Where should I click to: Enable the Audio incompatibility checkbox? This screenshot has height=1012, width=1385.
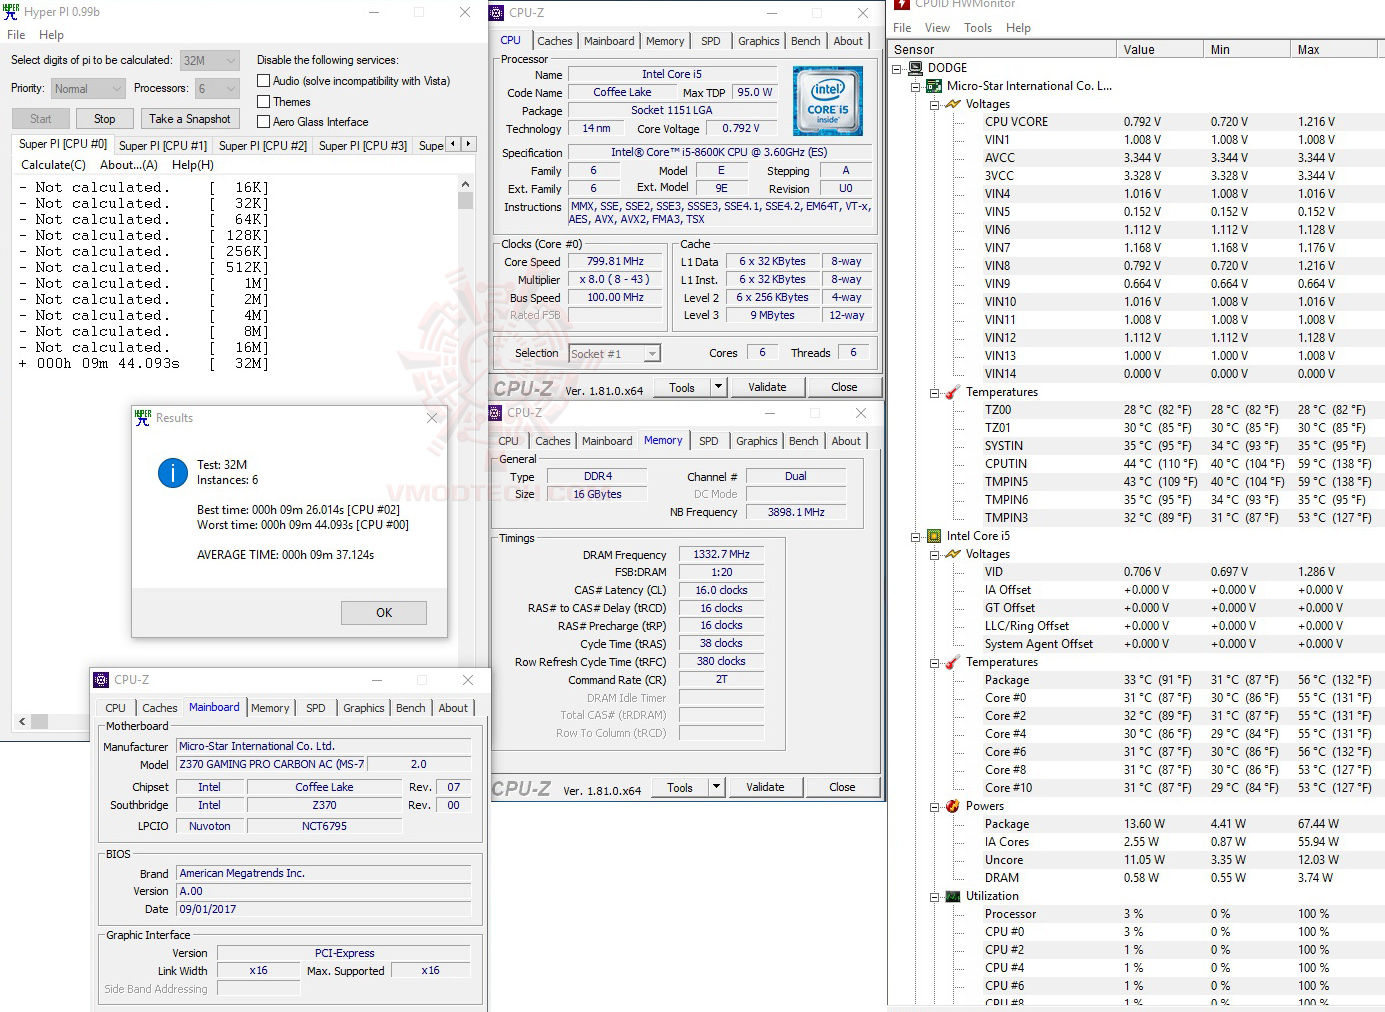tap(264, 81)
